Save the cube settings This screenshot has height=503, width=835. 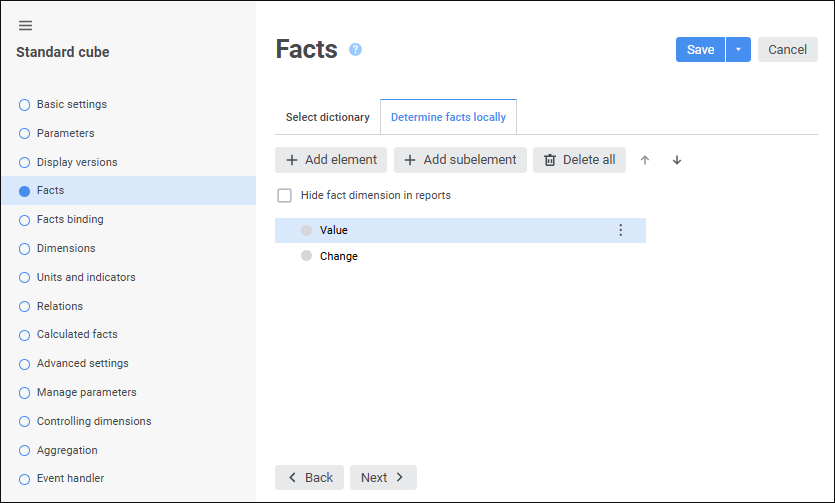pyautogui.click(x=700, y=50)
